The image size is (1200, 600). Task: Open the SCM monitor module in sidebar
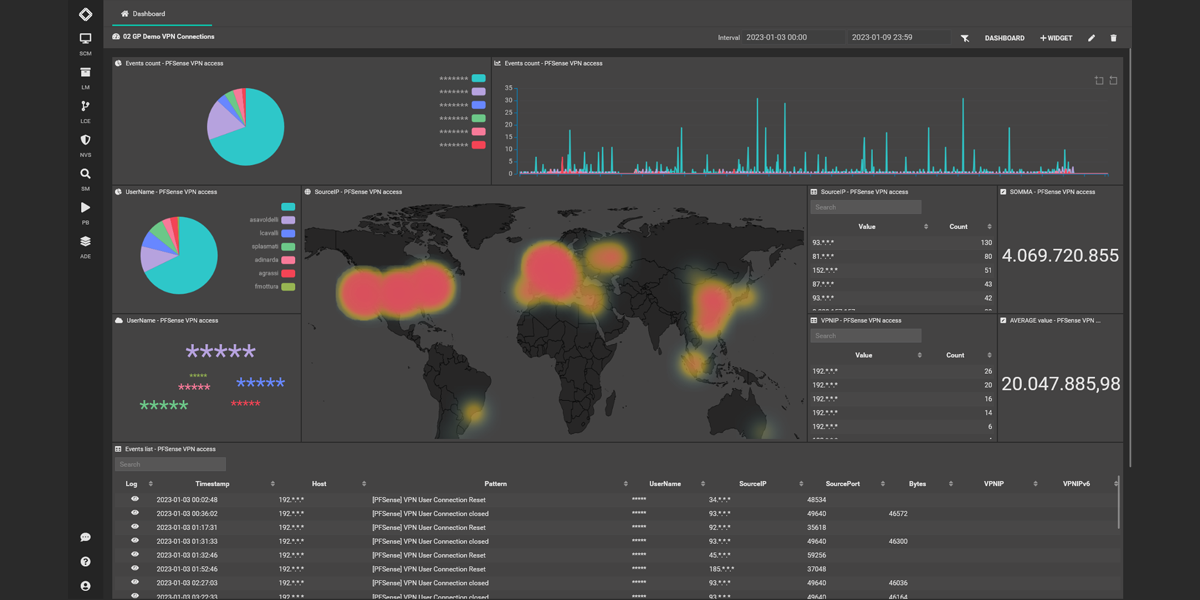point(85,39)
